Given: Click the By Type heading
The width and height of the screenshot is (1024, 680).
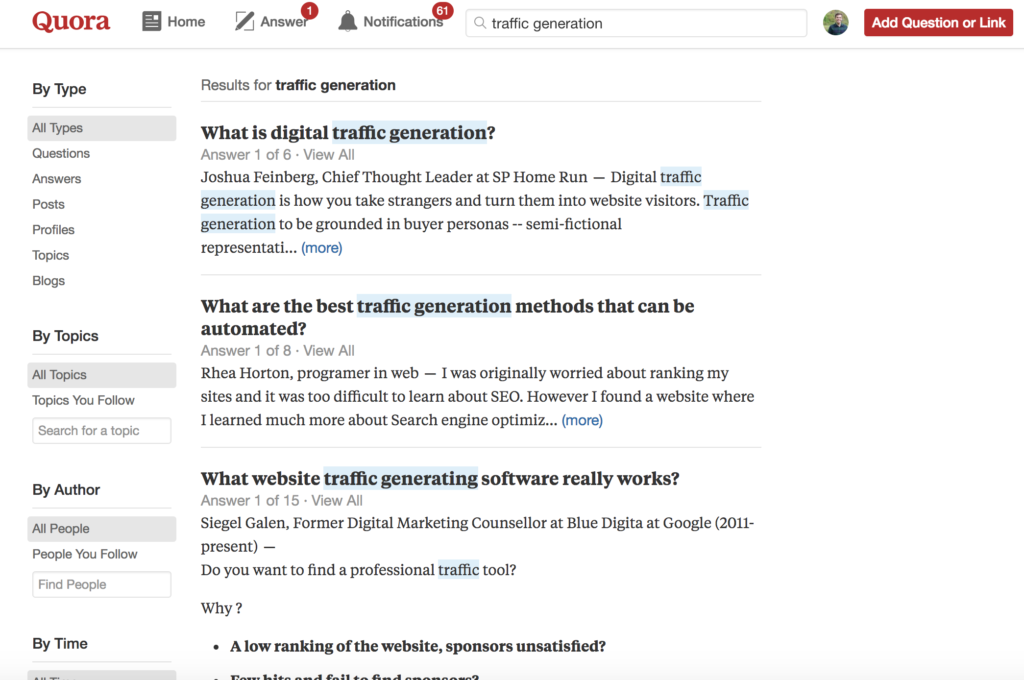Looking at the screenshot, I should click(59, 89).
